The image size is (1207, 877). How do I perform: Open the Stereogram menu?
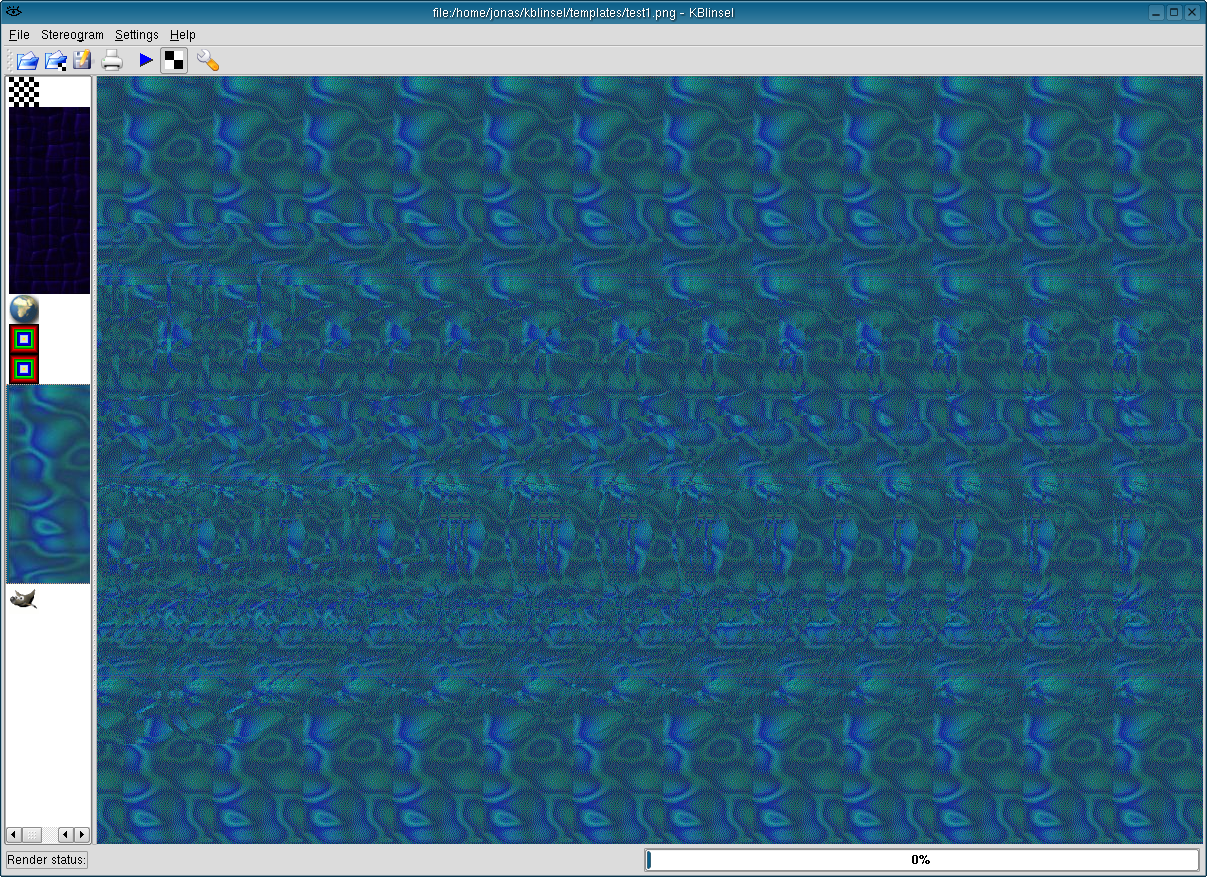pyautogui.click(x=72, y=34)
